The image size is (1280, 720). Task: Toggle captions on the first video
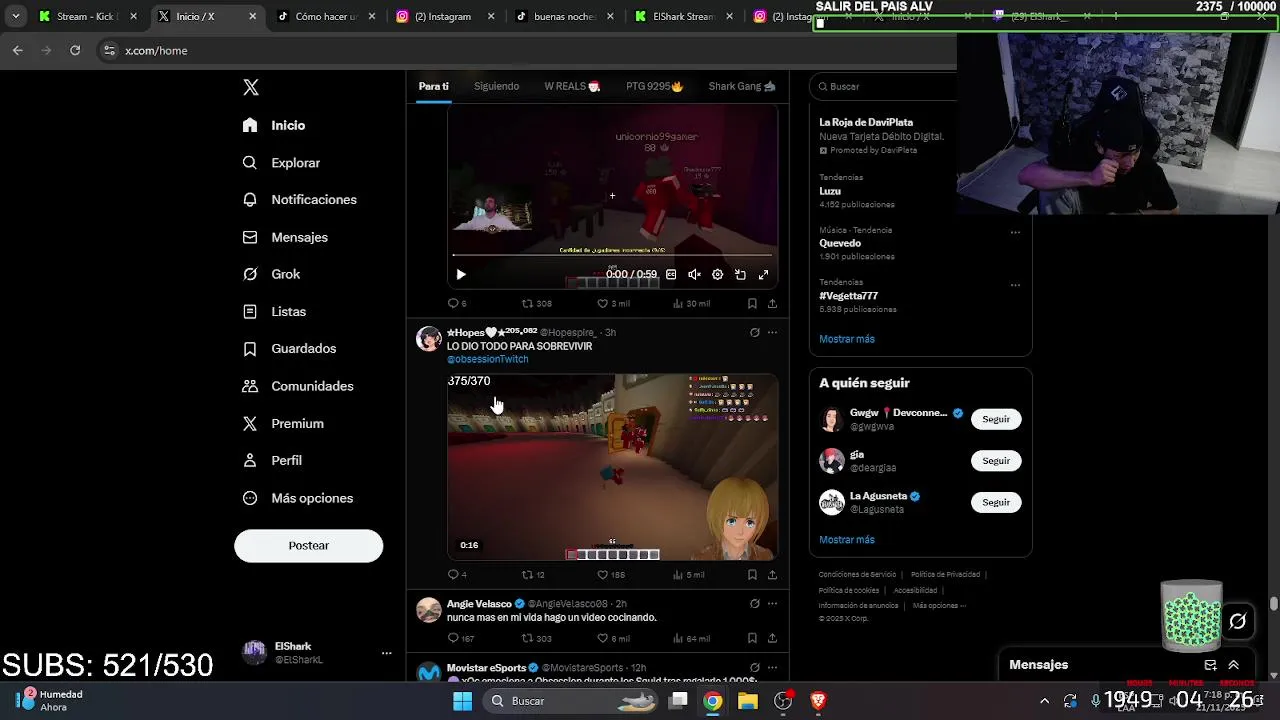(671, 274)
